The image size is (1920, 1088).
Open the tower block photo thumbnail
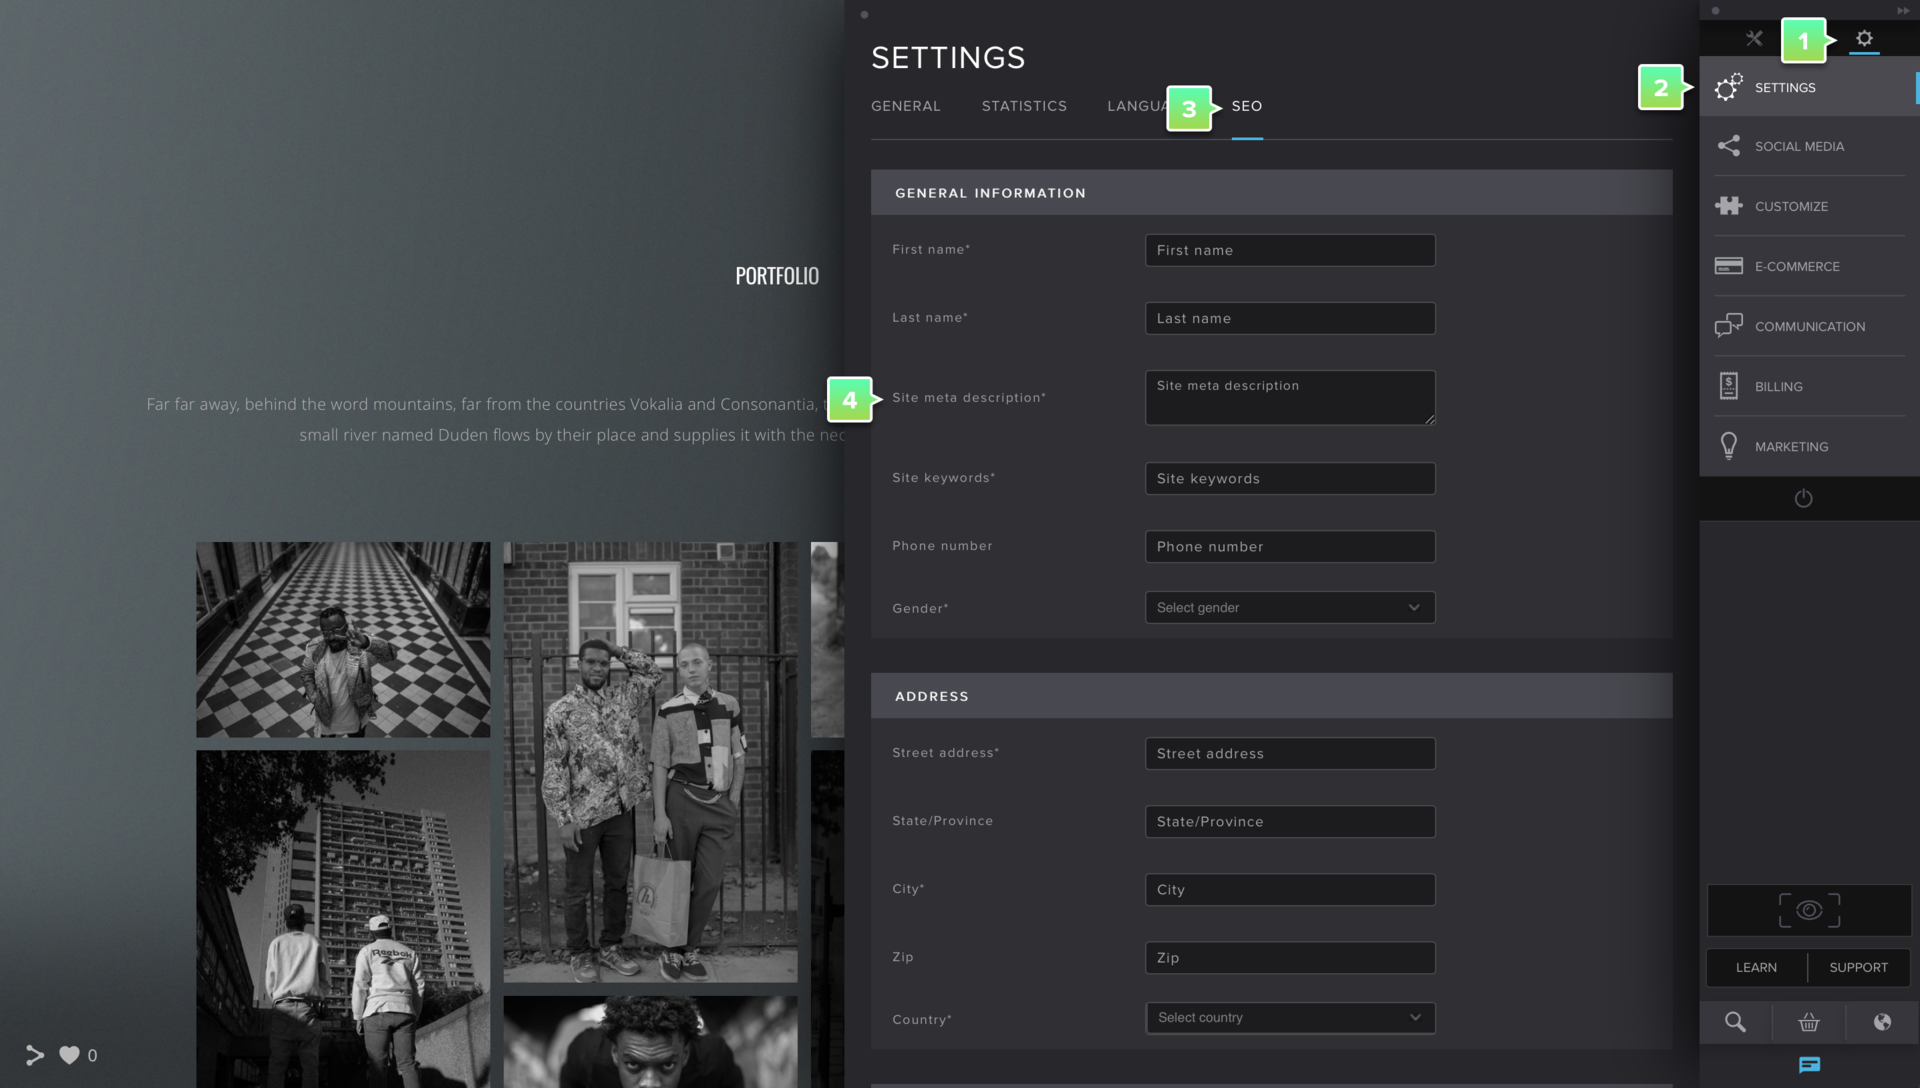[343, 920]
